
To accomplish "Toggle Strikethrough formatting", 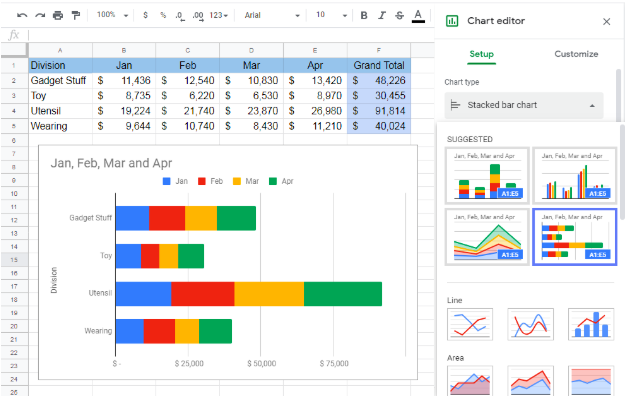I will pyautogui.click(x=399, y=15).
